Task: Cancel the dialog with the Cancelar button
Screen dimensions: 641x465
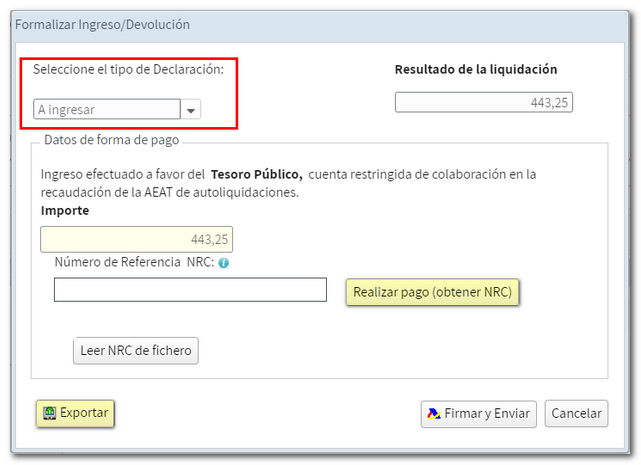Action: tap(577, 414)
